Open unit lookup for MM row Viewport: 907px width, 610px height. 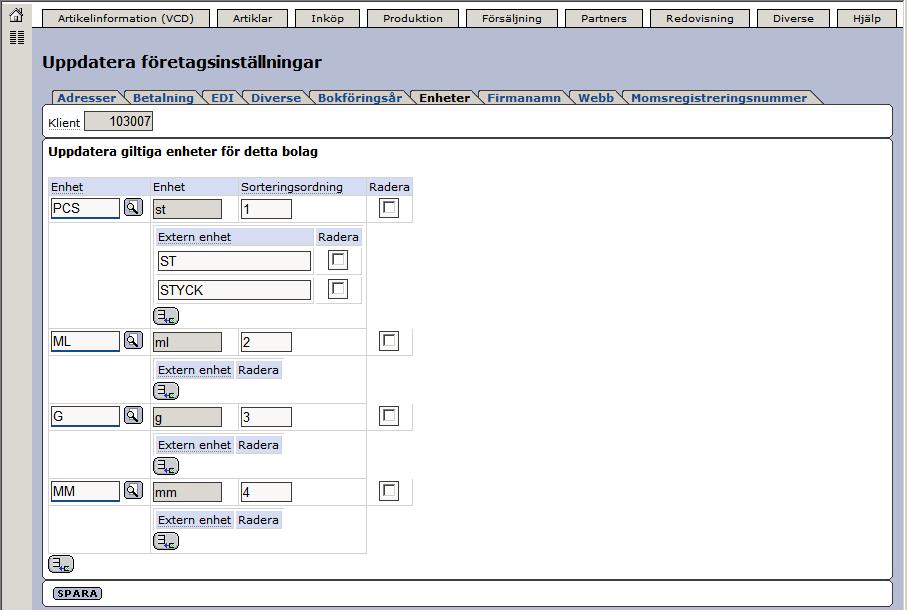[133, 491]
